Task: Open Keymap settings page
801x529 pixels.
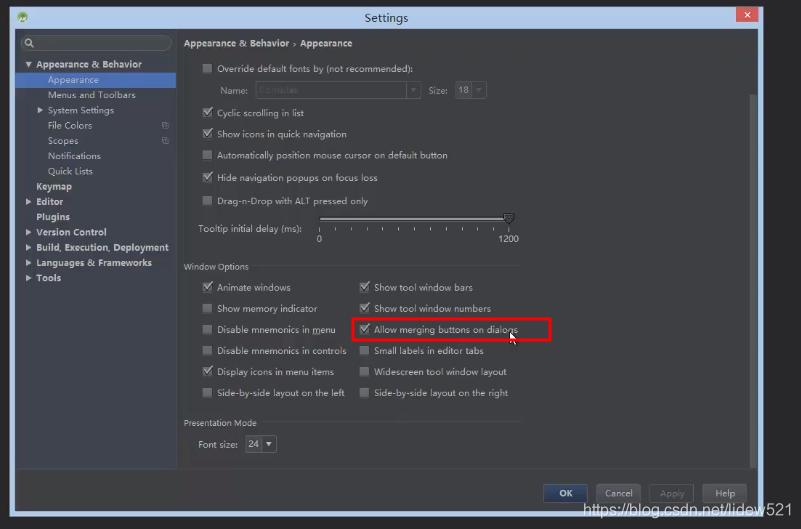Action: 54,186
